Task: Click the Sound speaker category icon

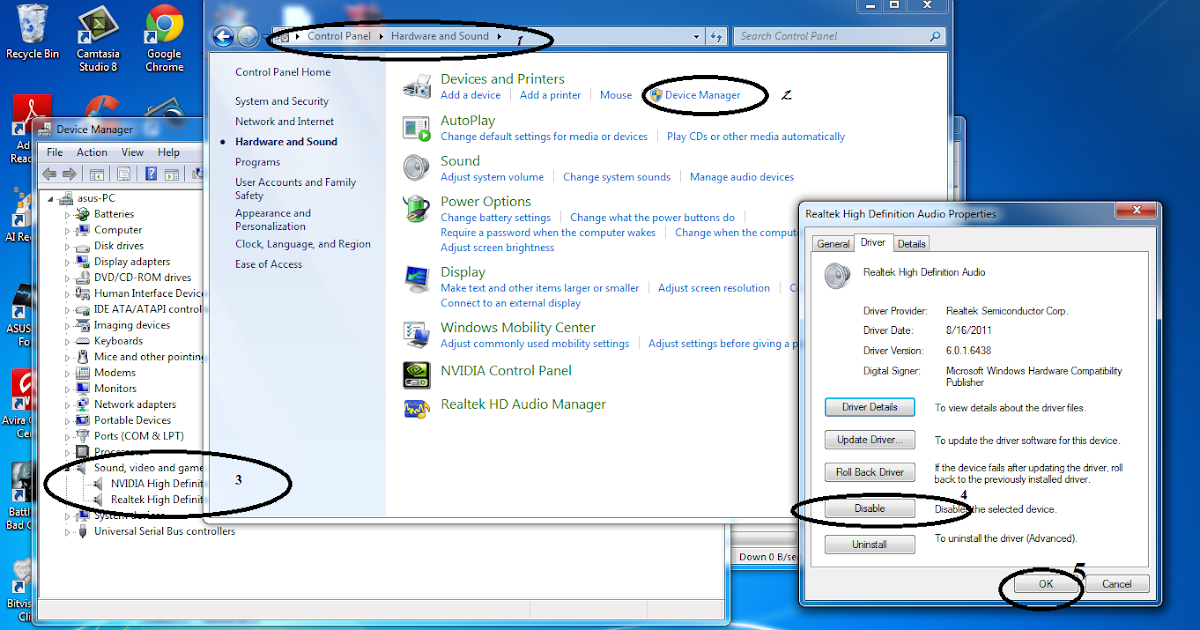Action: click(x=416, y=168)
